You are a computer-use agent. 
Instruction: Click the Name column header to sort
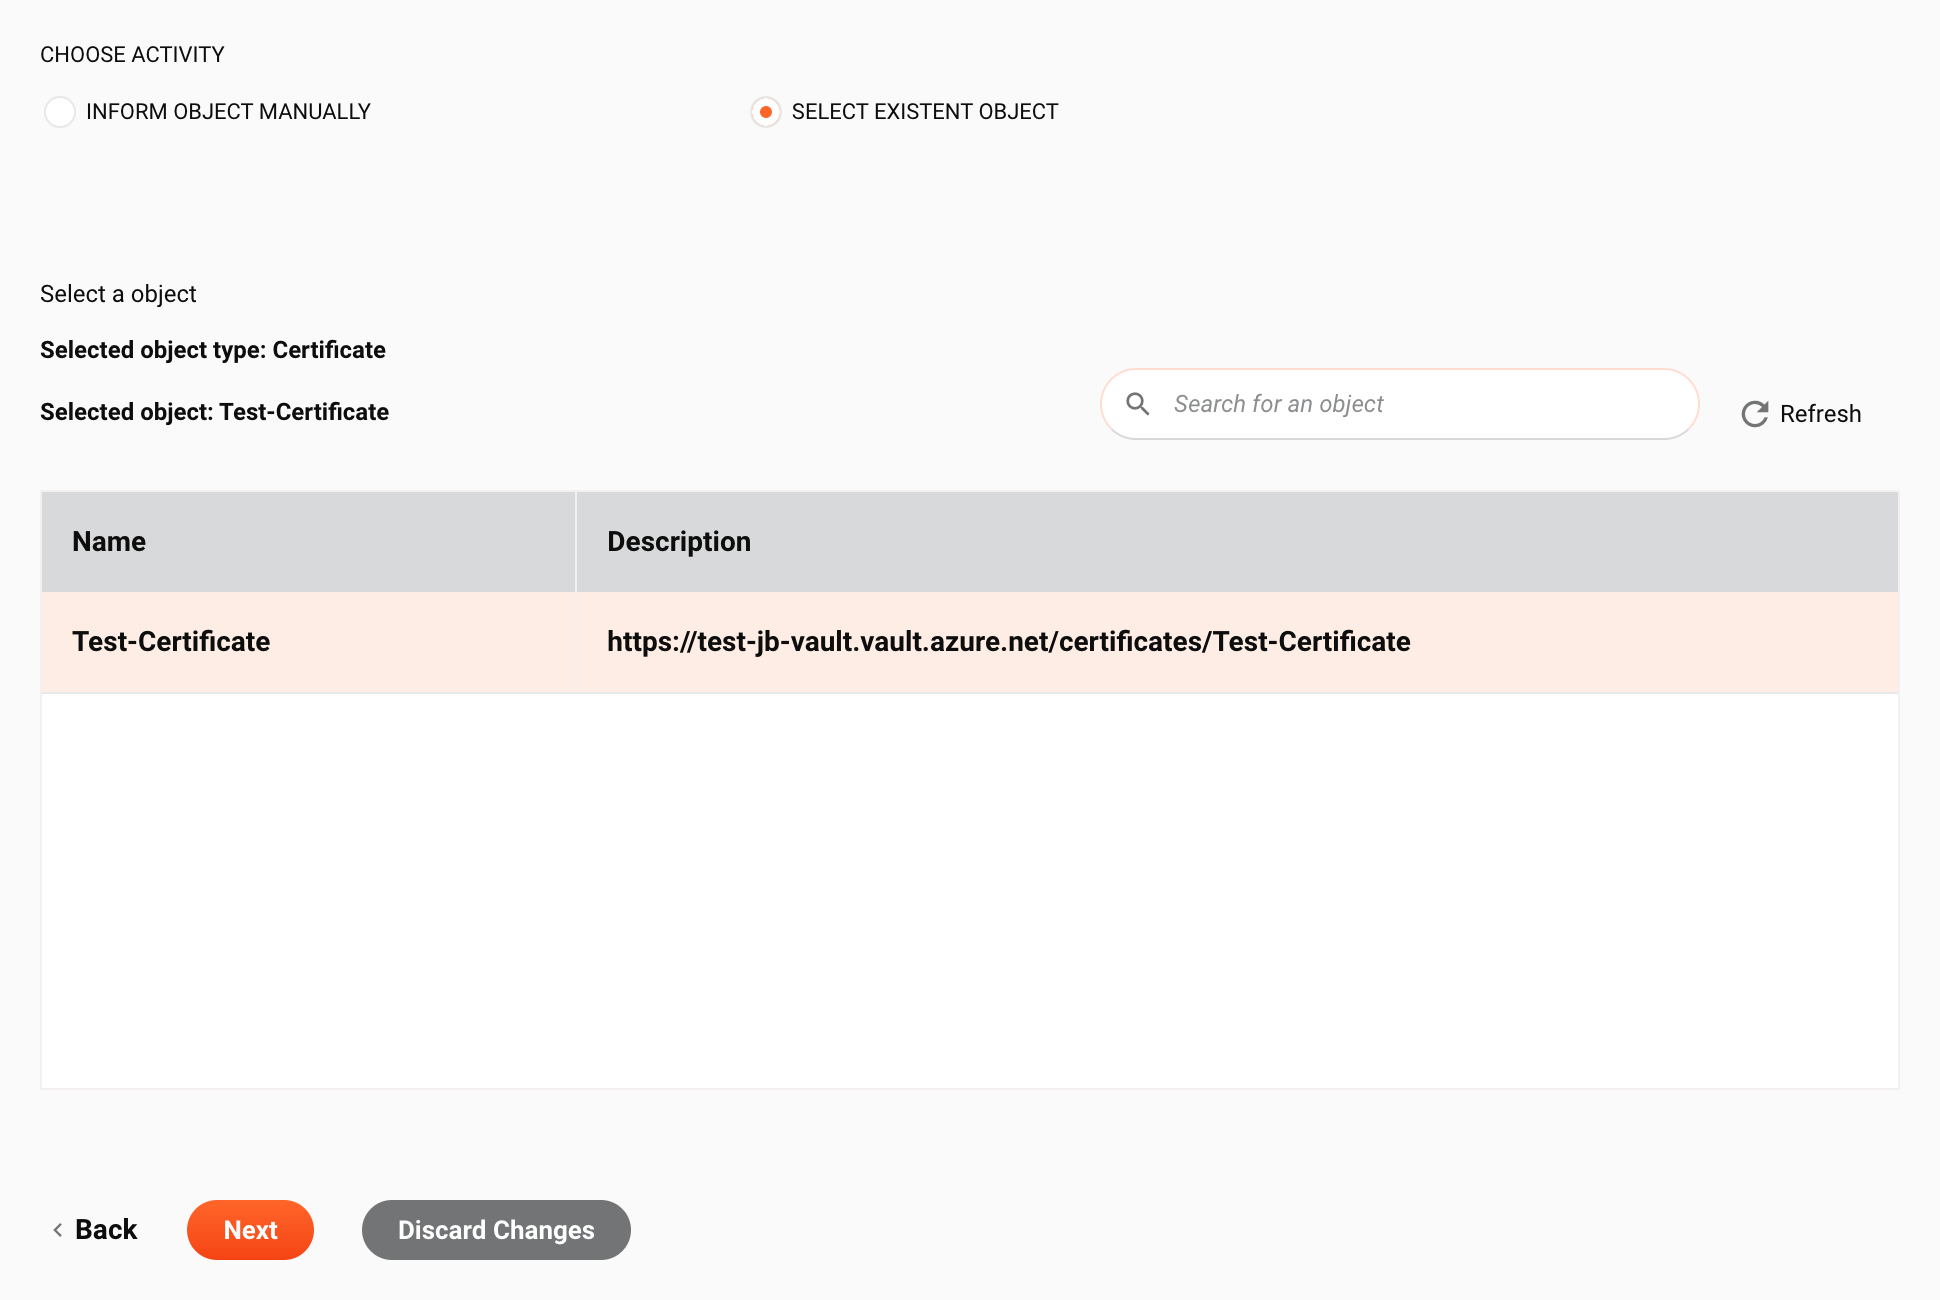click(109, 541)
